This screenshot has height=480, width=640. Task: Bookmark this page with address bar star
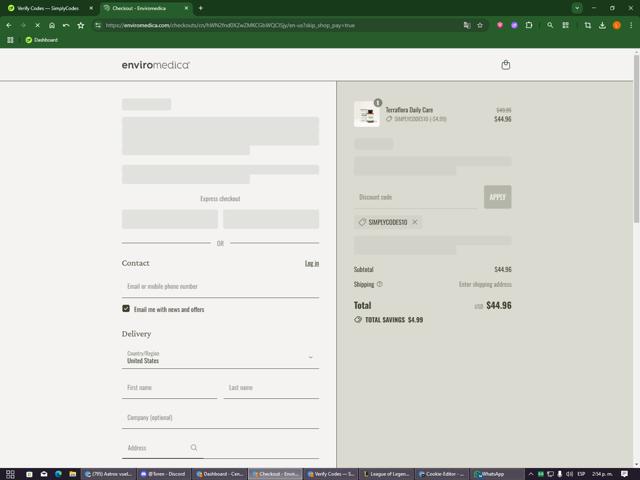(480, 25)
